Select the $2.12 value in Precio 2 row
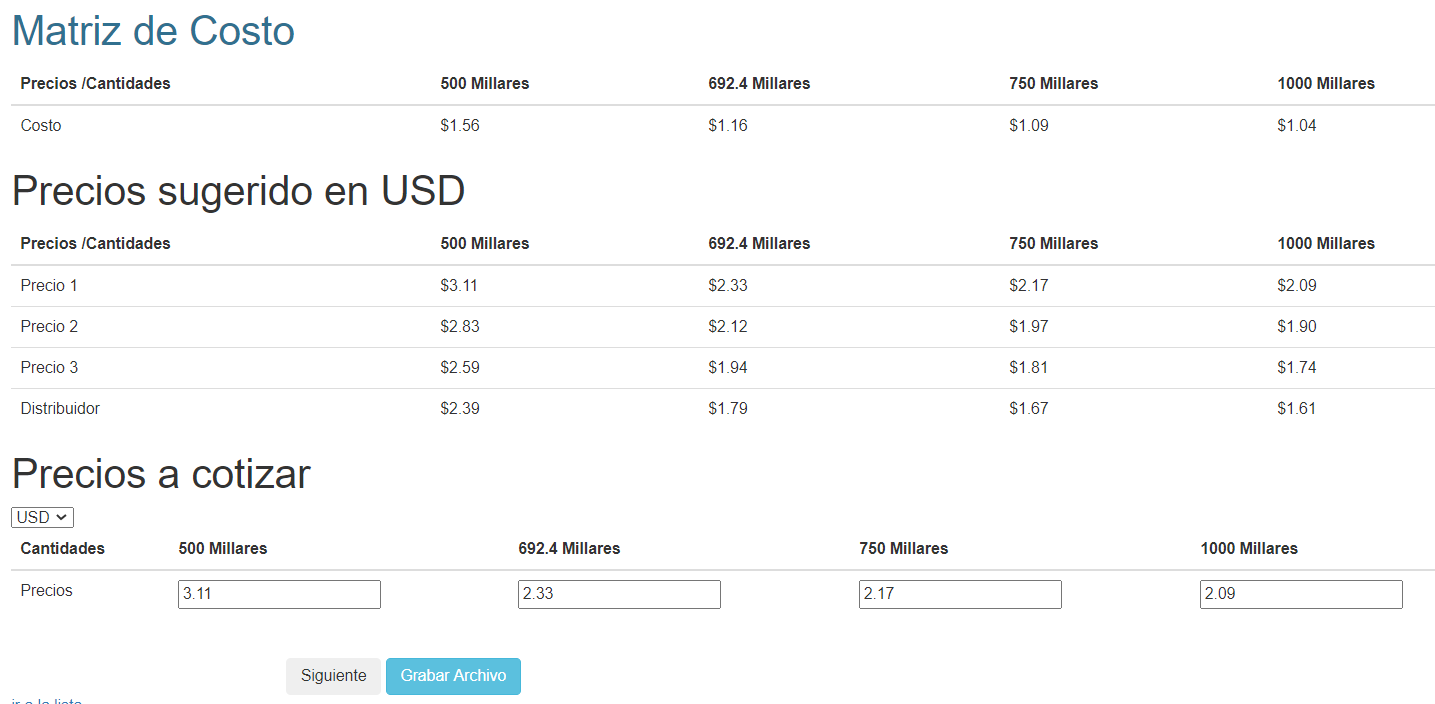This screenshot has height=704, width=1435. coord(728,327)
